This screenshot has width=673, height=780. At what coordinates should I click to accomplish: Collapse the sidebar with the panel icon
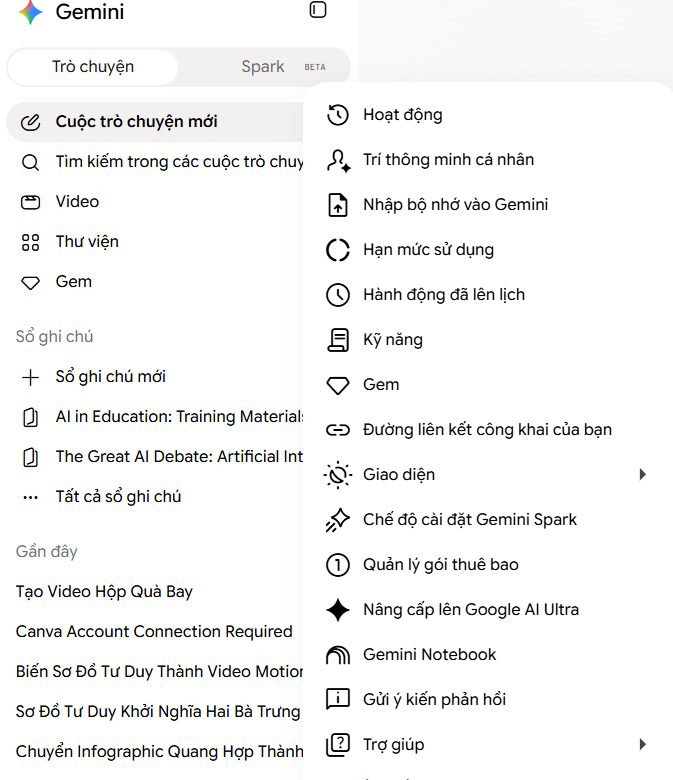pos(318,10)
